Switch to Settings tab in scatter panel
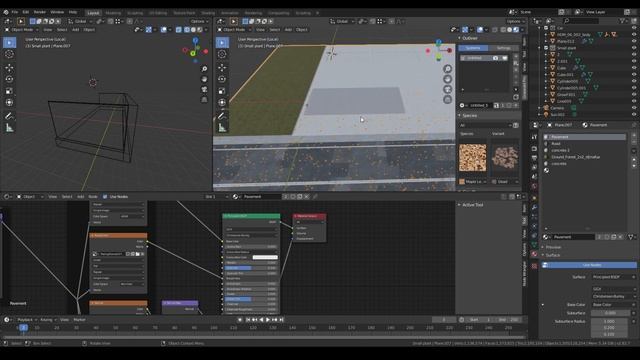640x360 pixels. click(504, 48)
